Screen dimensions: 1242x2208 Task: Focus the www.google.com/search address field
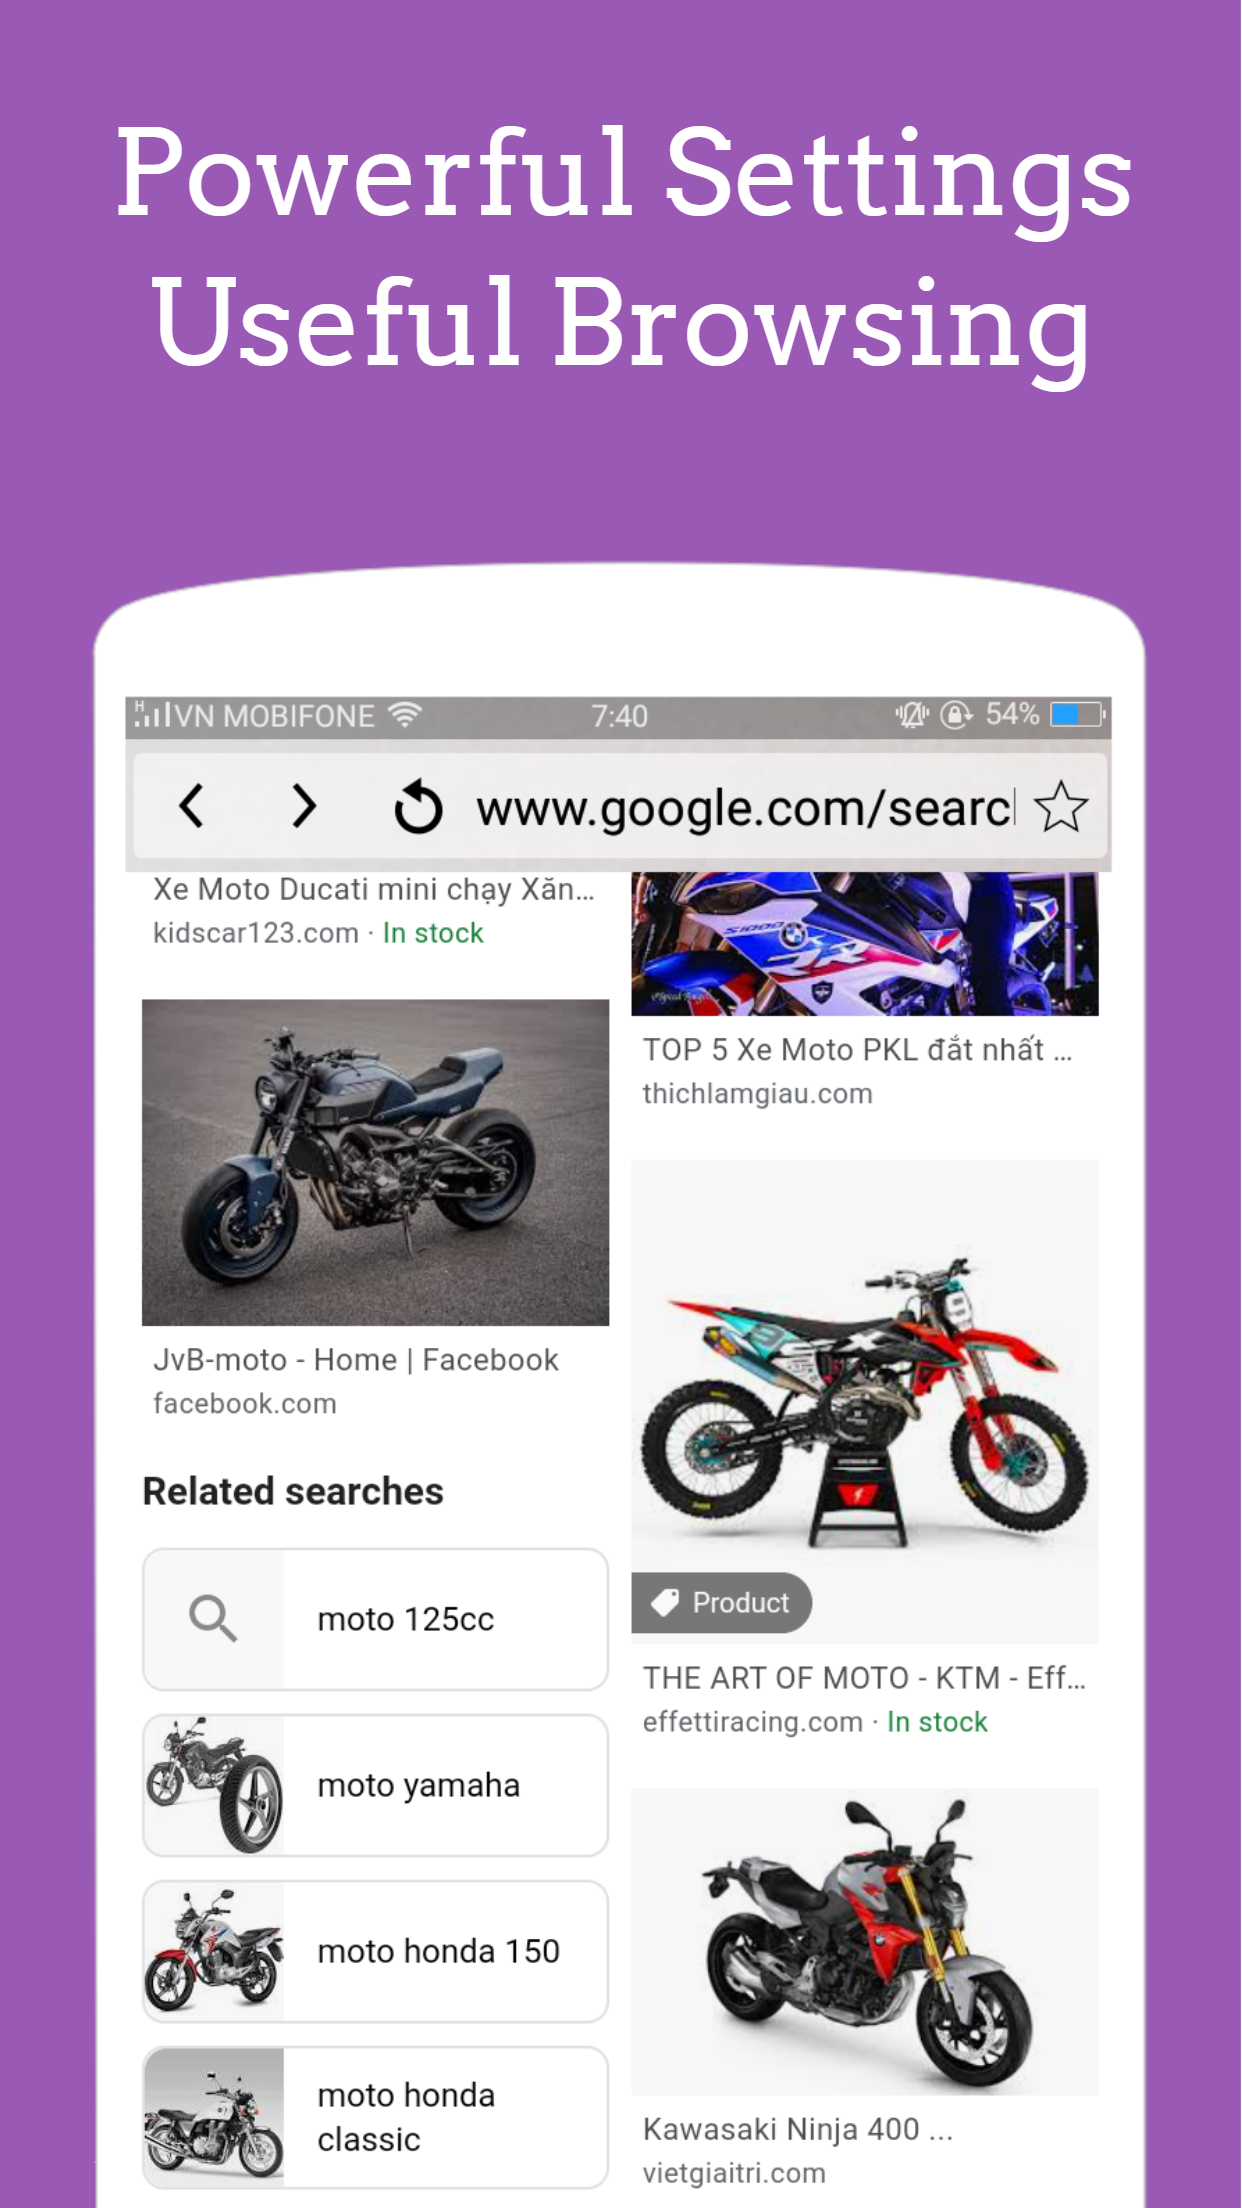click(x=745, y=808)
